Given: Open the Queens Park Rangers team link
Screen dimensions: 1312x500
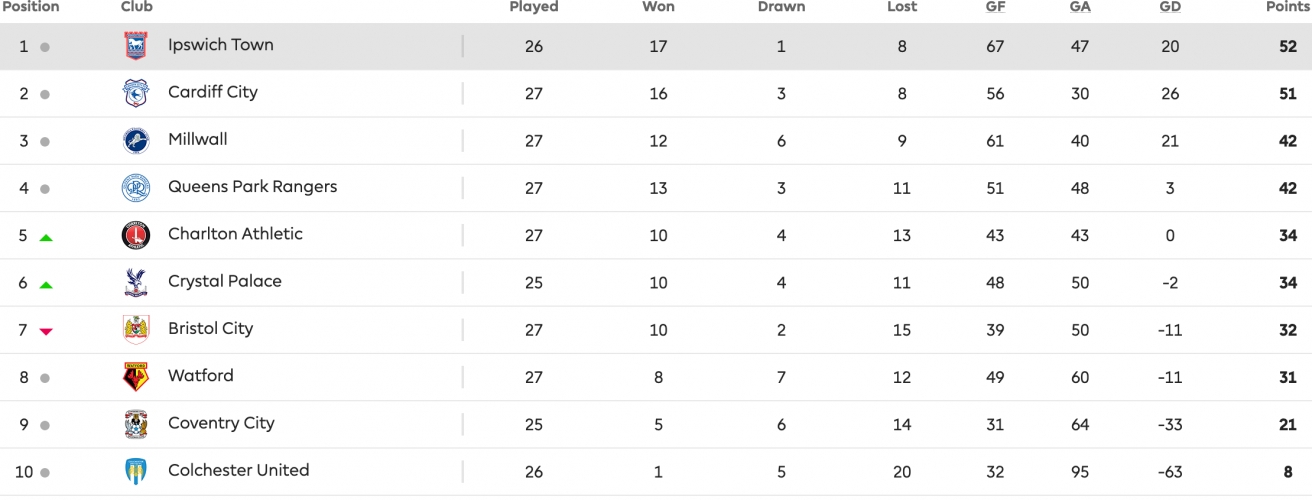Looking at the screenshot, I should (x=252, y=187).
